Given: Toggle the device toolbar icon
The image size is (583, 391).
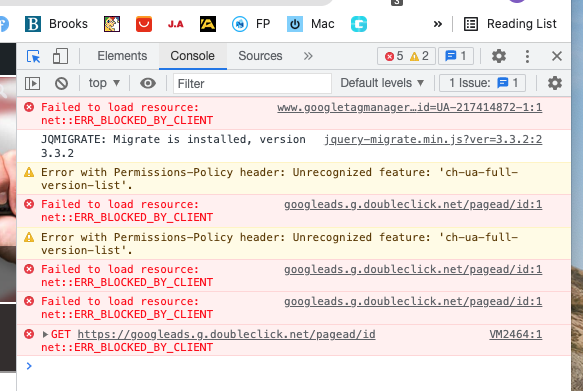Looking at the screenshot, I should click(x=60, y=56).
